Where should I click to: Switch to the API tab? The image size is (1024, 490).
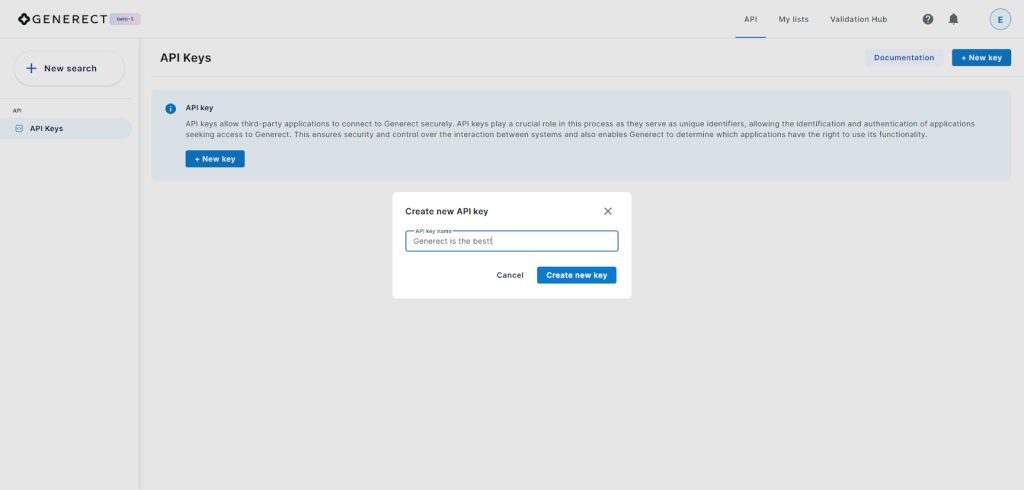pyautogui.click(x=750, y=19)
